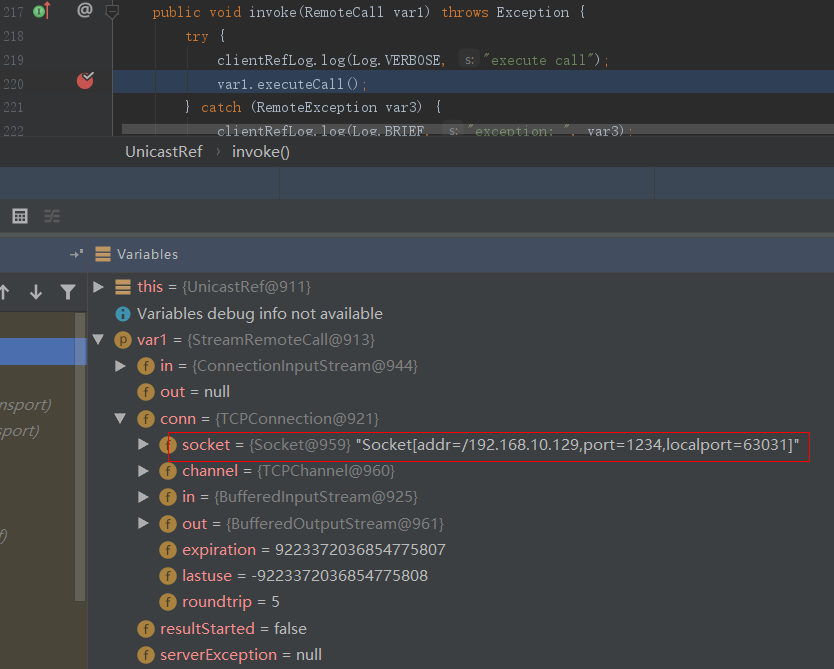
Task: Collapse the var1 StreamRemoteCall node
Action: (x=98, y=340)
